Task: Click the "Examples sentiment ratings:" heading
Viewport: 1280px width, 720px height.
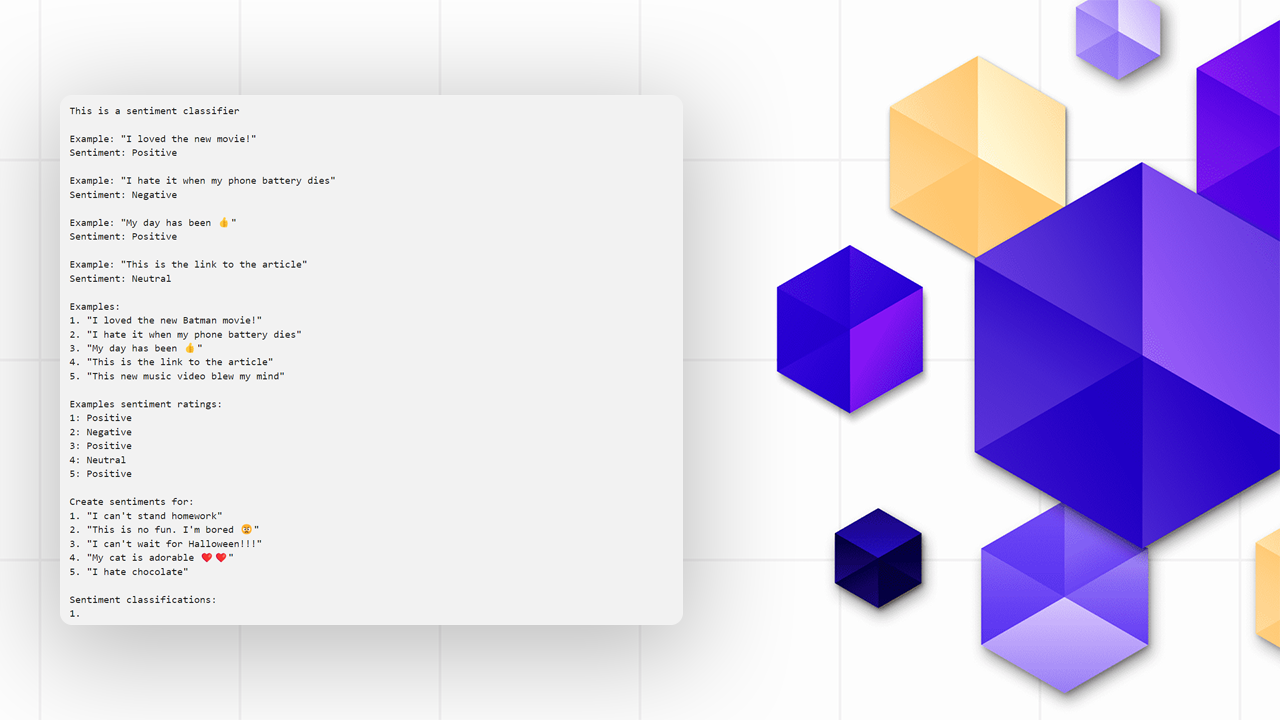Action: (x=145, y=404)
